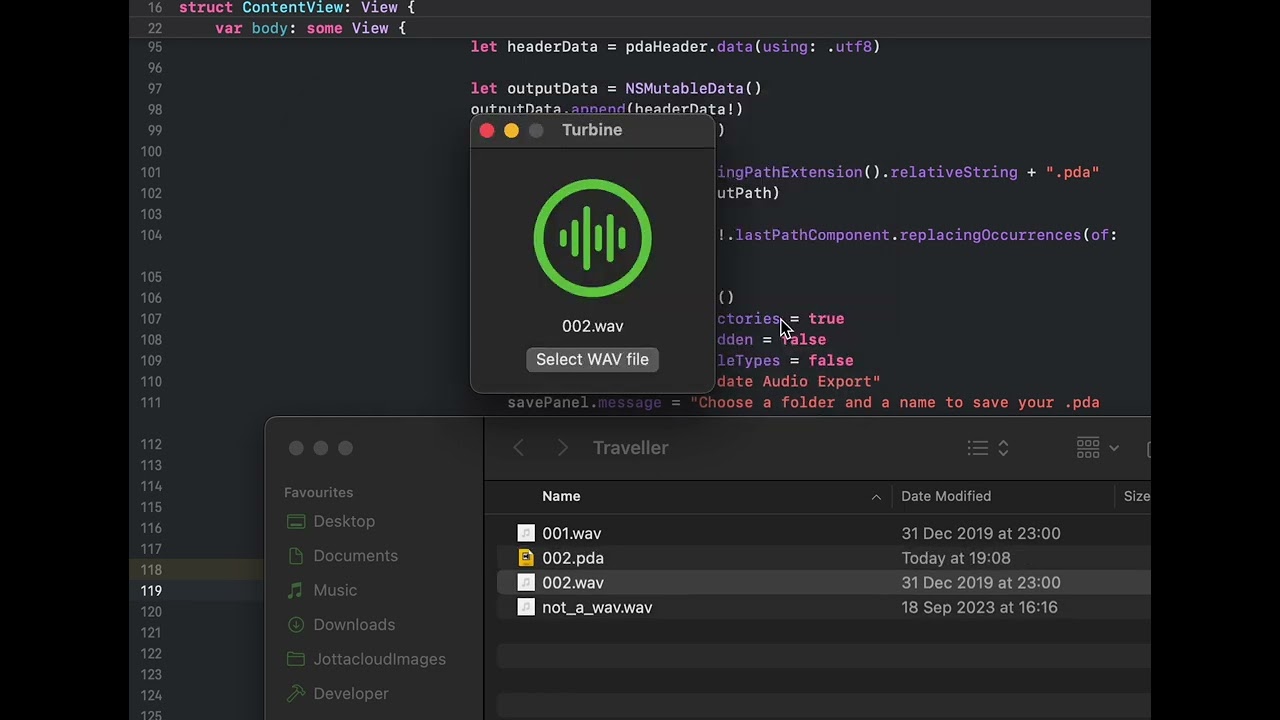Screen dimensions: 1280x720
Task: Click the Turbine window title
Action: [x=592, y=130]
